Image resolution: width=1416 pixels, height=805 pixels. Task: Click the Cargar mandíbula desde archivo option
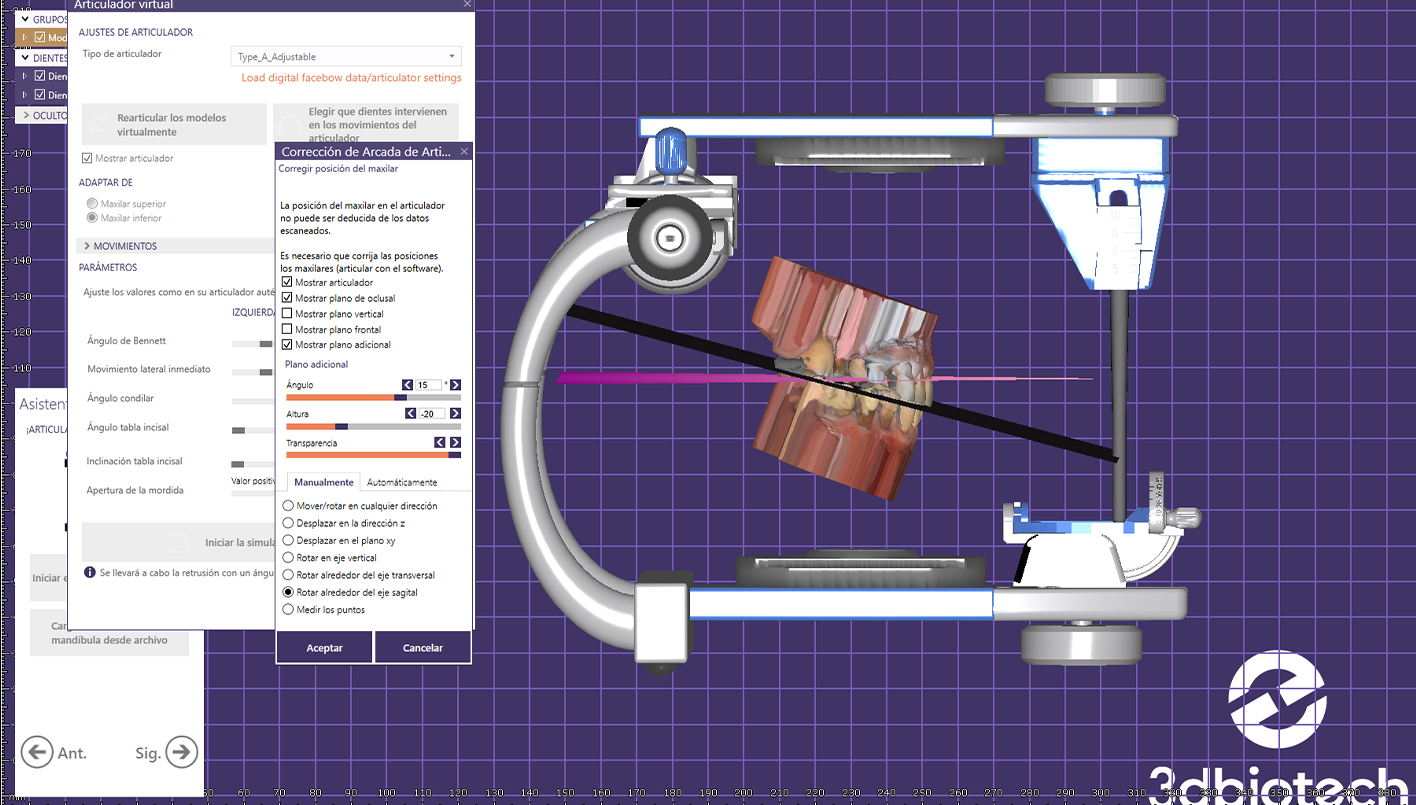tap(108, 632)
